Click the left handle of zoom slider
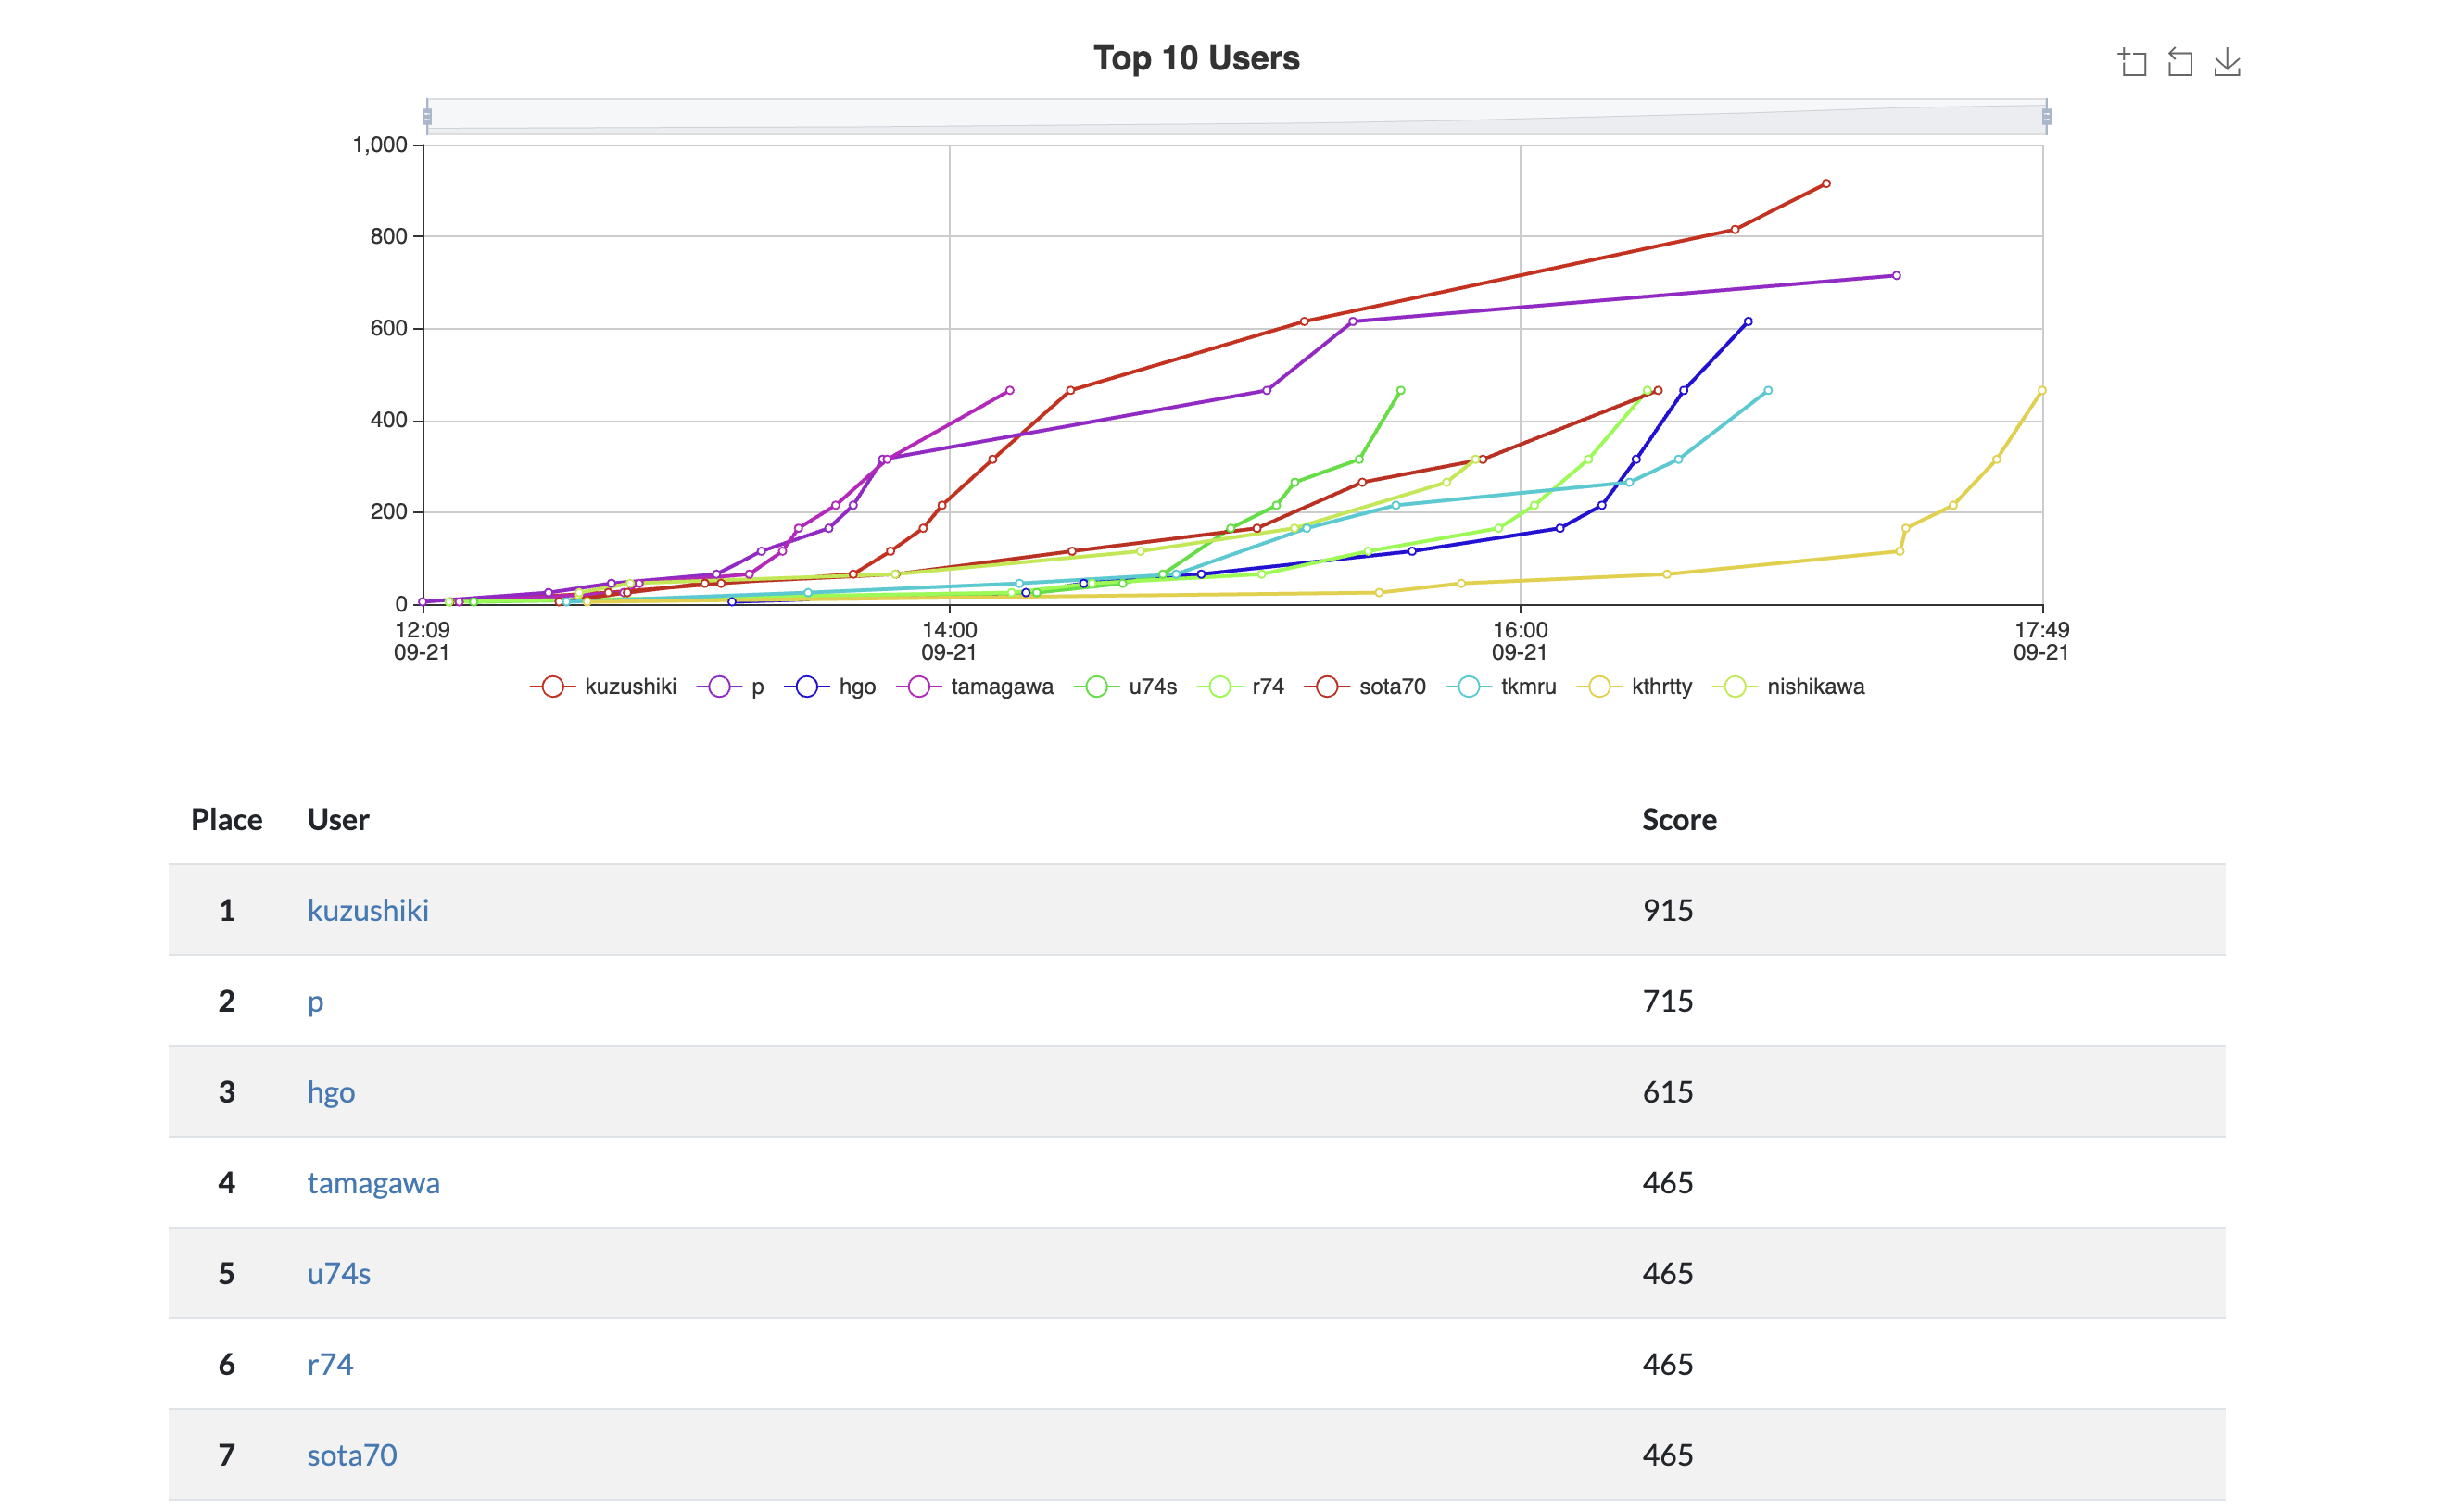The image size is (2437, 1512). [427, 117]
